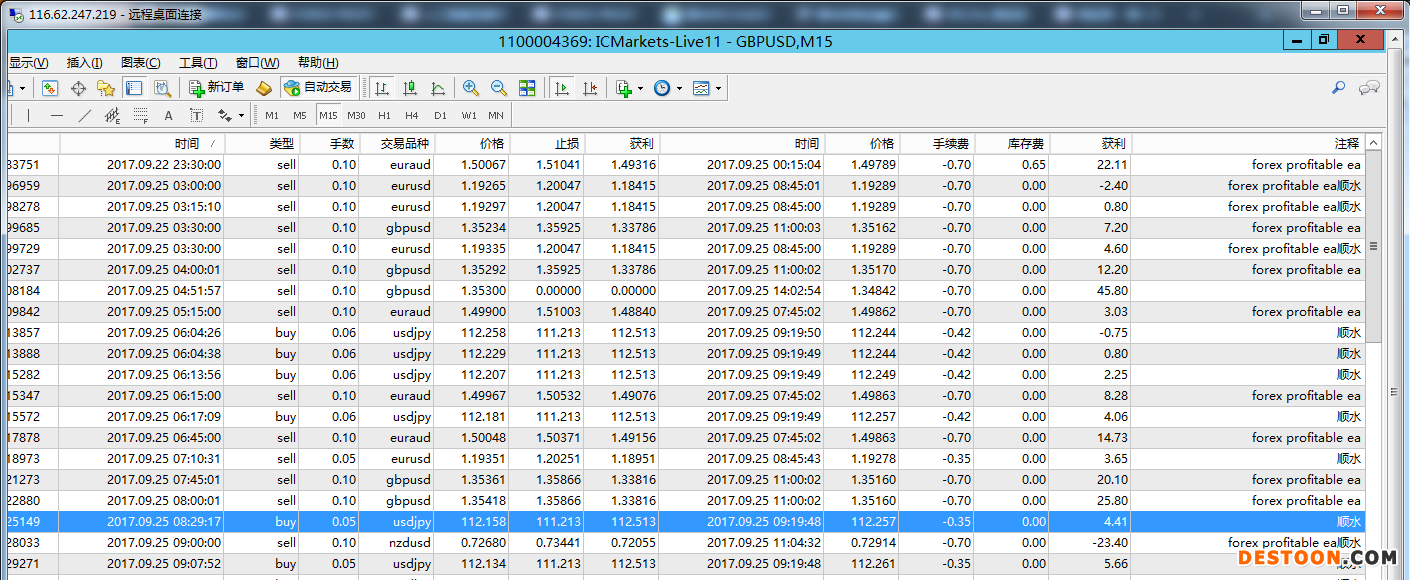This screenshot has height=580, width=1410.
Task: Open MetaEditor via the yellow book icon
Action: 264,88
